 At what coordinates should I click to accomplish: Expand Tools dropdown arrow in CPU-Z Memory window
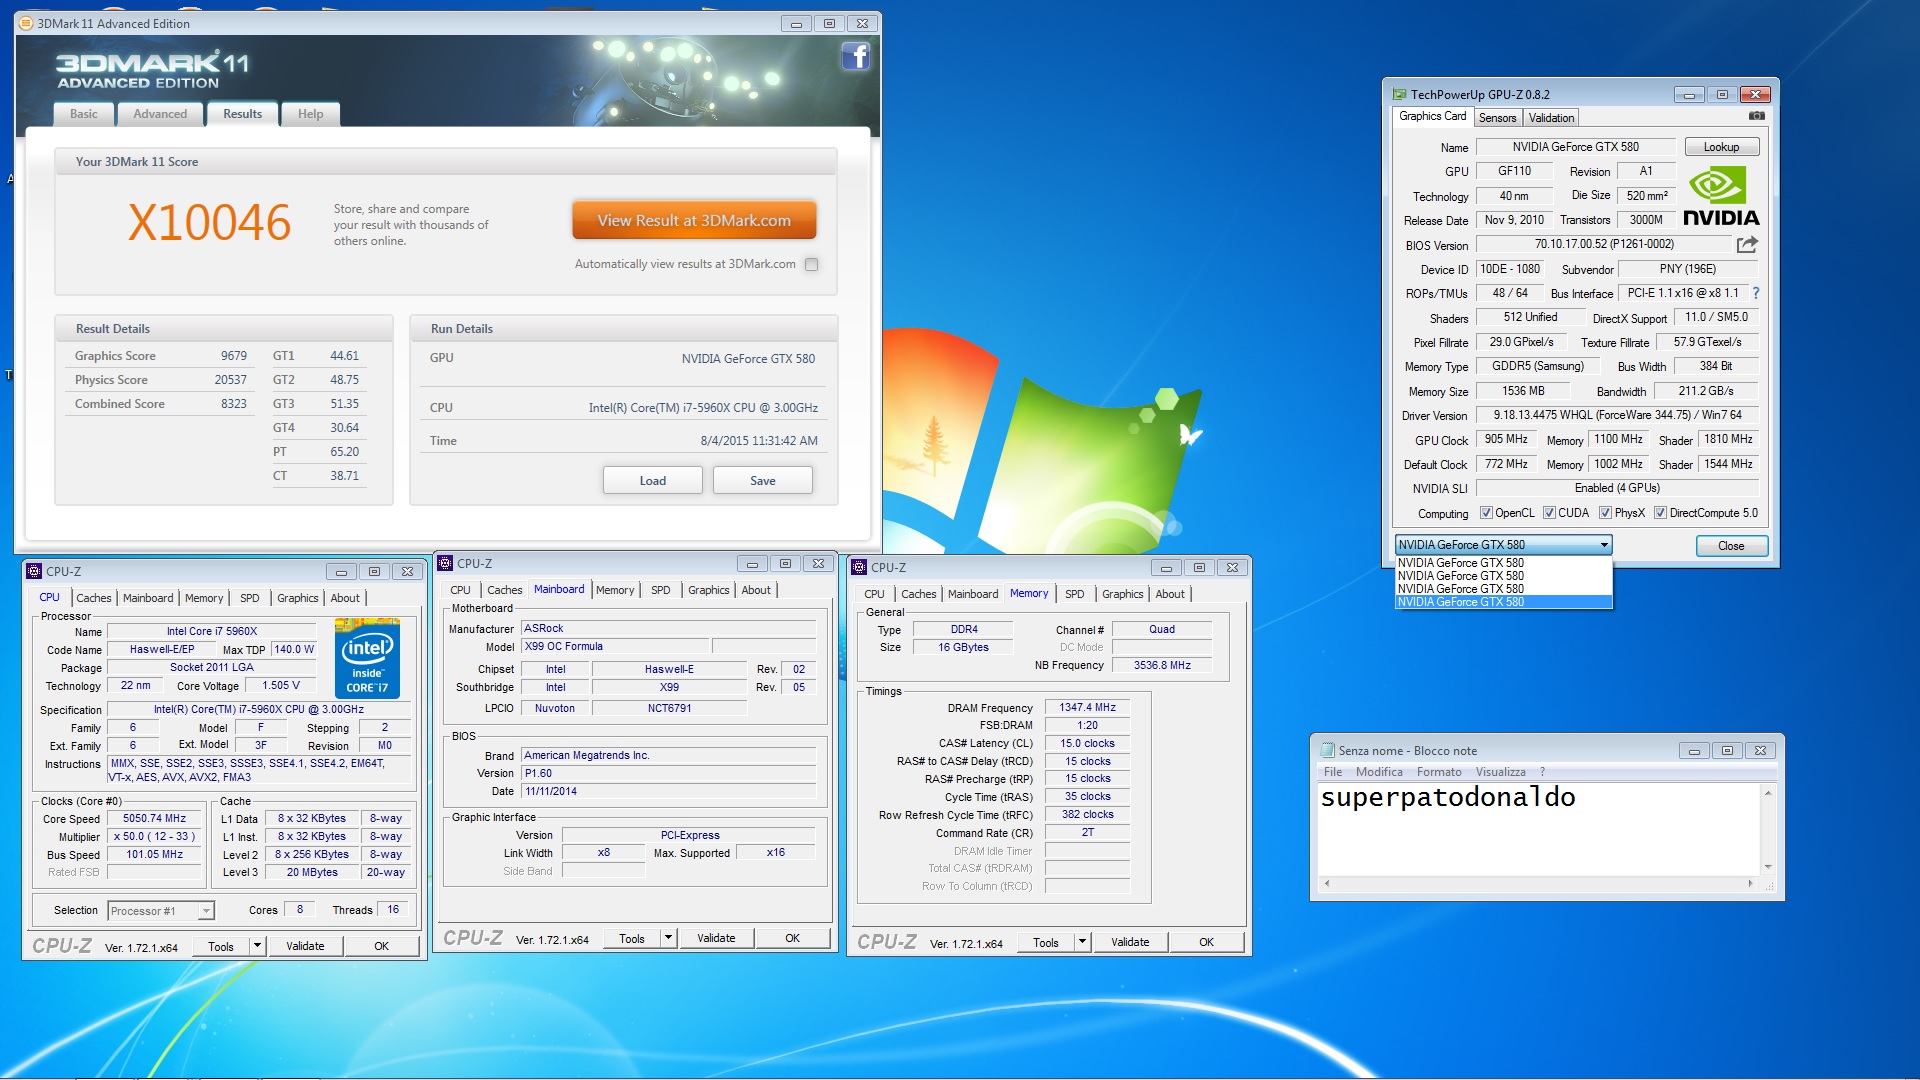point(1082,941)
